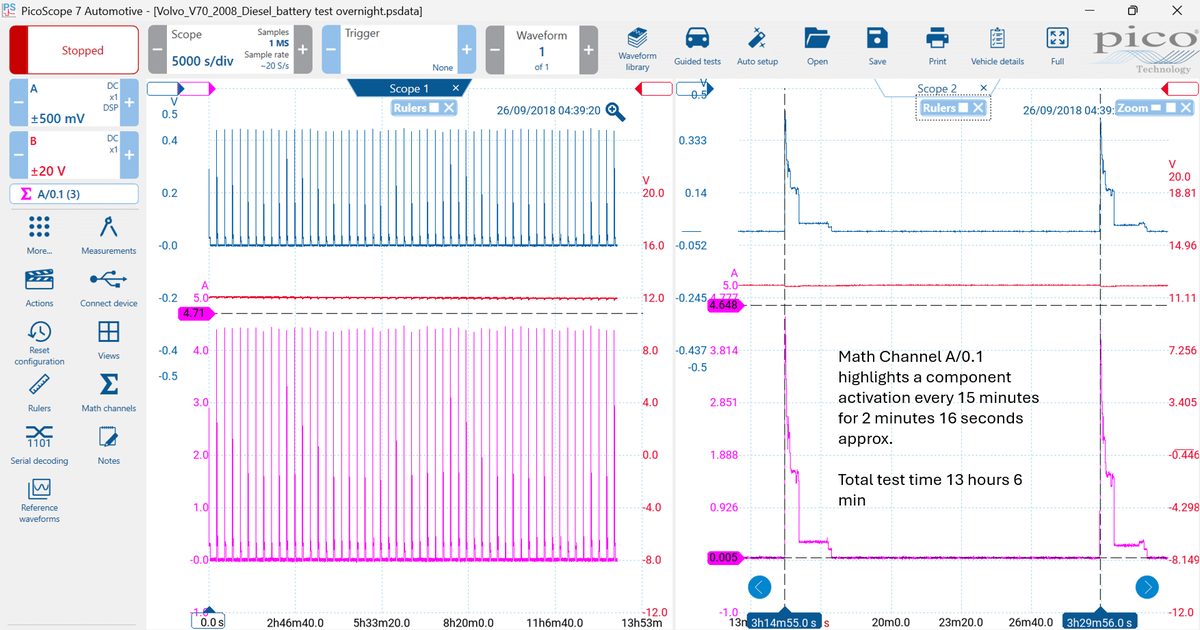
Task: Close the Scope 1 Rulers legend
Action: tap(449, 108)
